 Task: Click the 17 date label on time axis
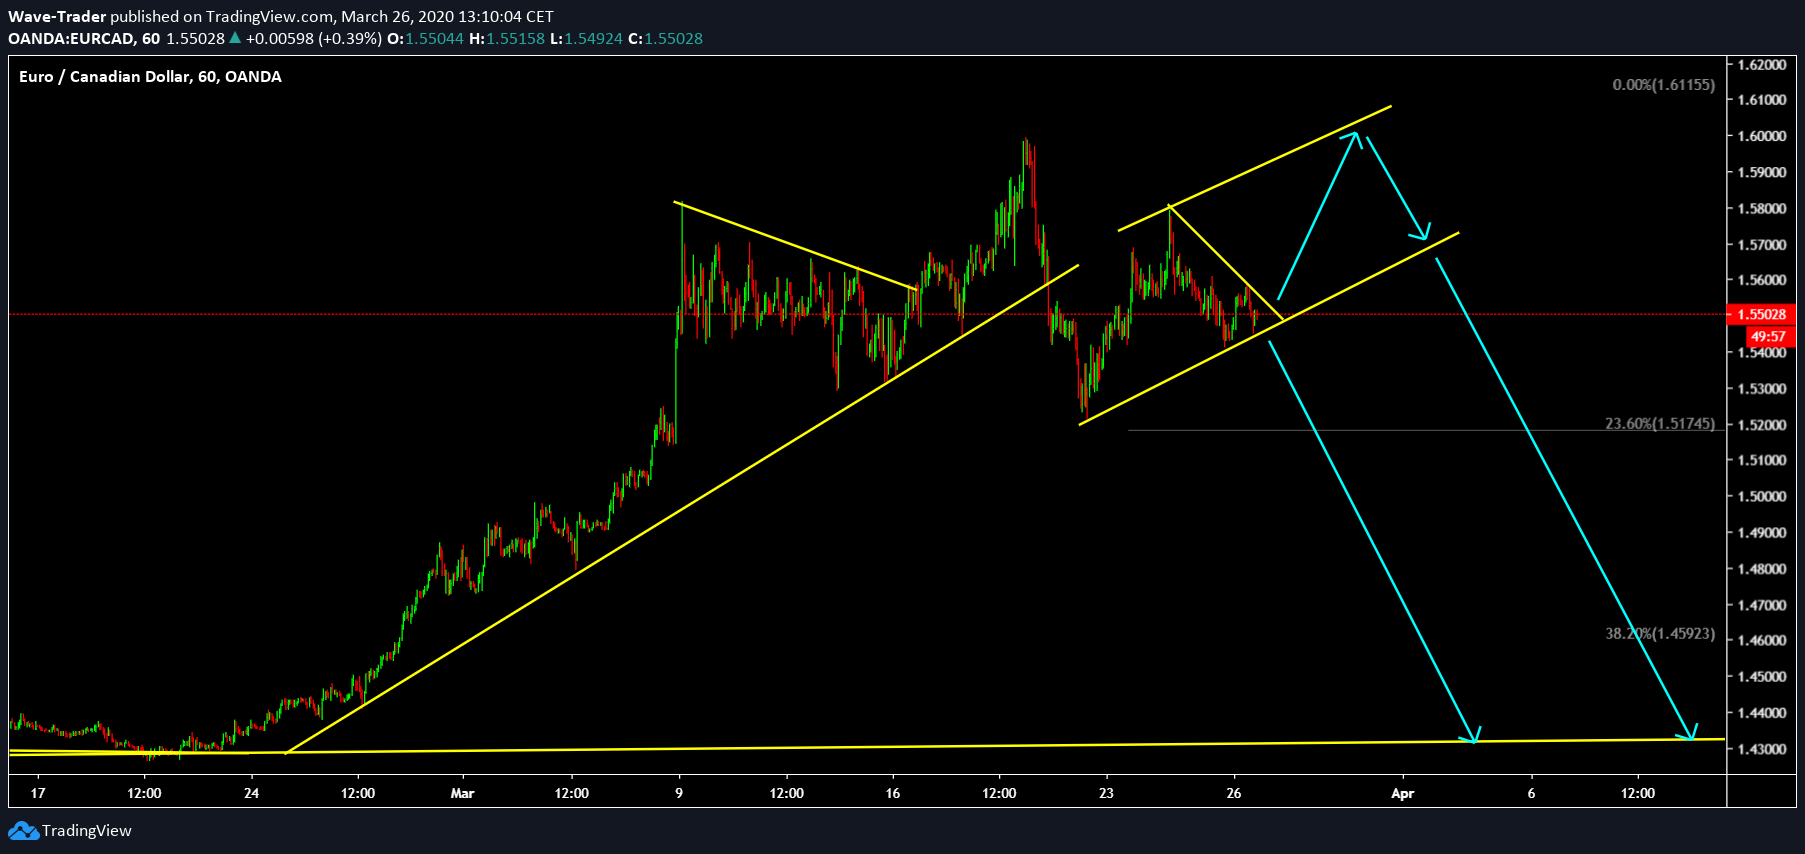38,793
